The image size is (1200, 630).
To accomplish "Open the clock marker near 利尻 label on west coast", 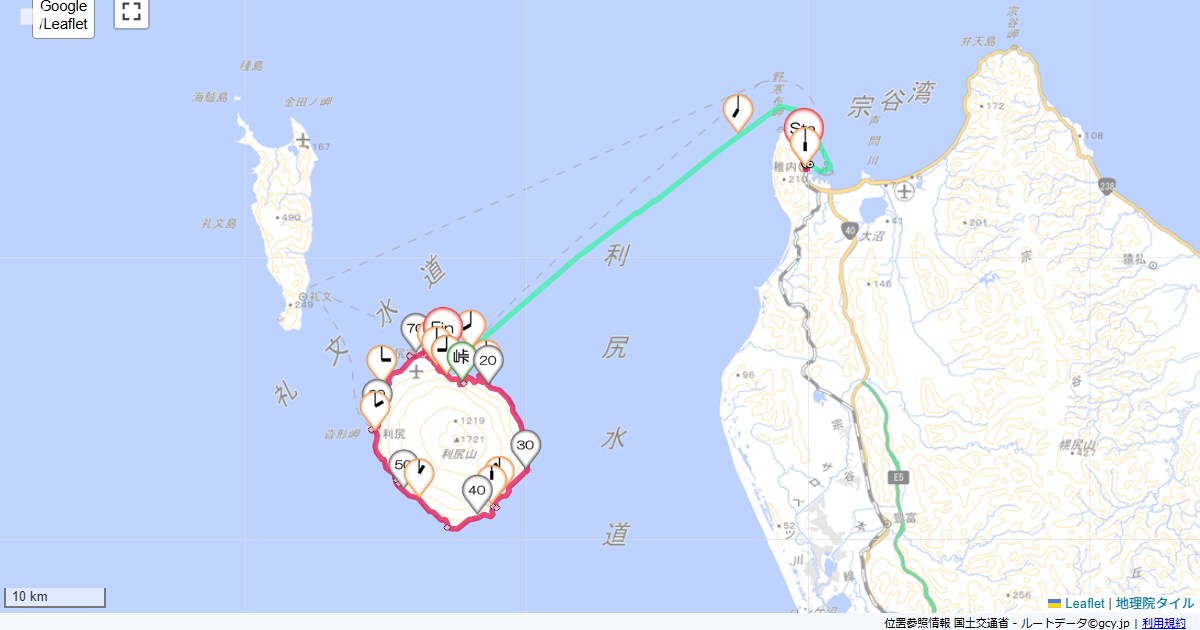I will 375,408.
